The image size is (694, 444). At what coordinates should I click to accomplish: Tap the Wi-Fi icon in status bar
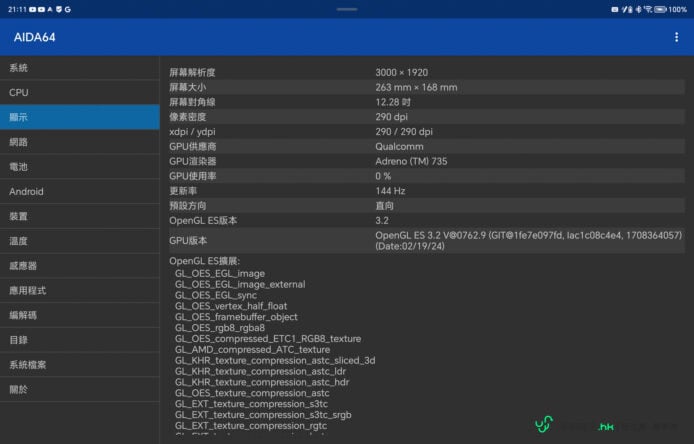coord(648,9)
